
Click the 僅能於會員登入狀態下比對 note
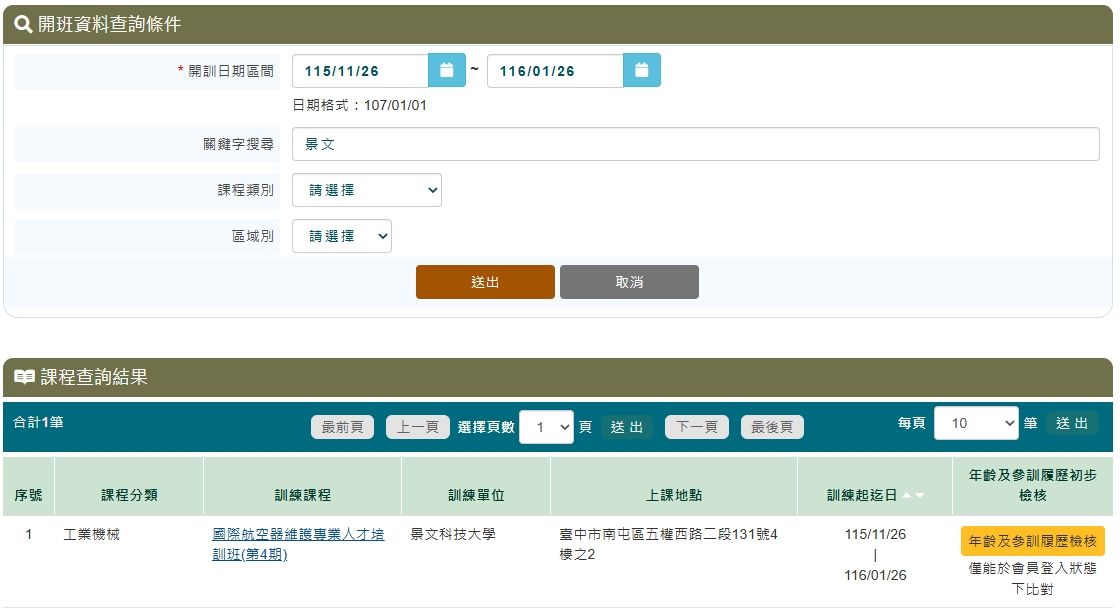pos(1032,578)
